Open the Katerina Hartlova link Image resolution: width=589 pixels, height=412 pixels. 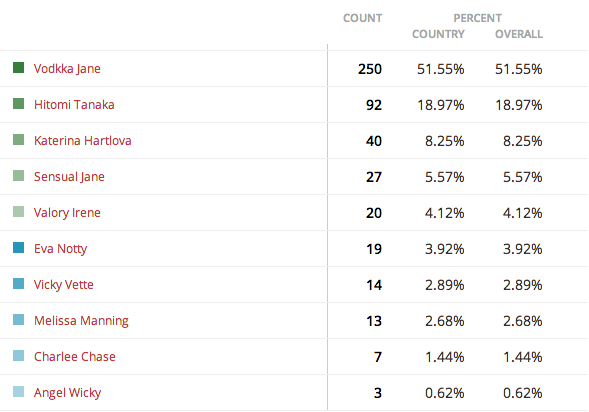pos(83,140)
